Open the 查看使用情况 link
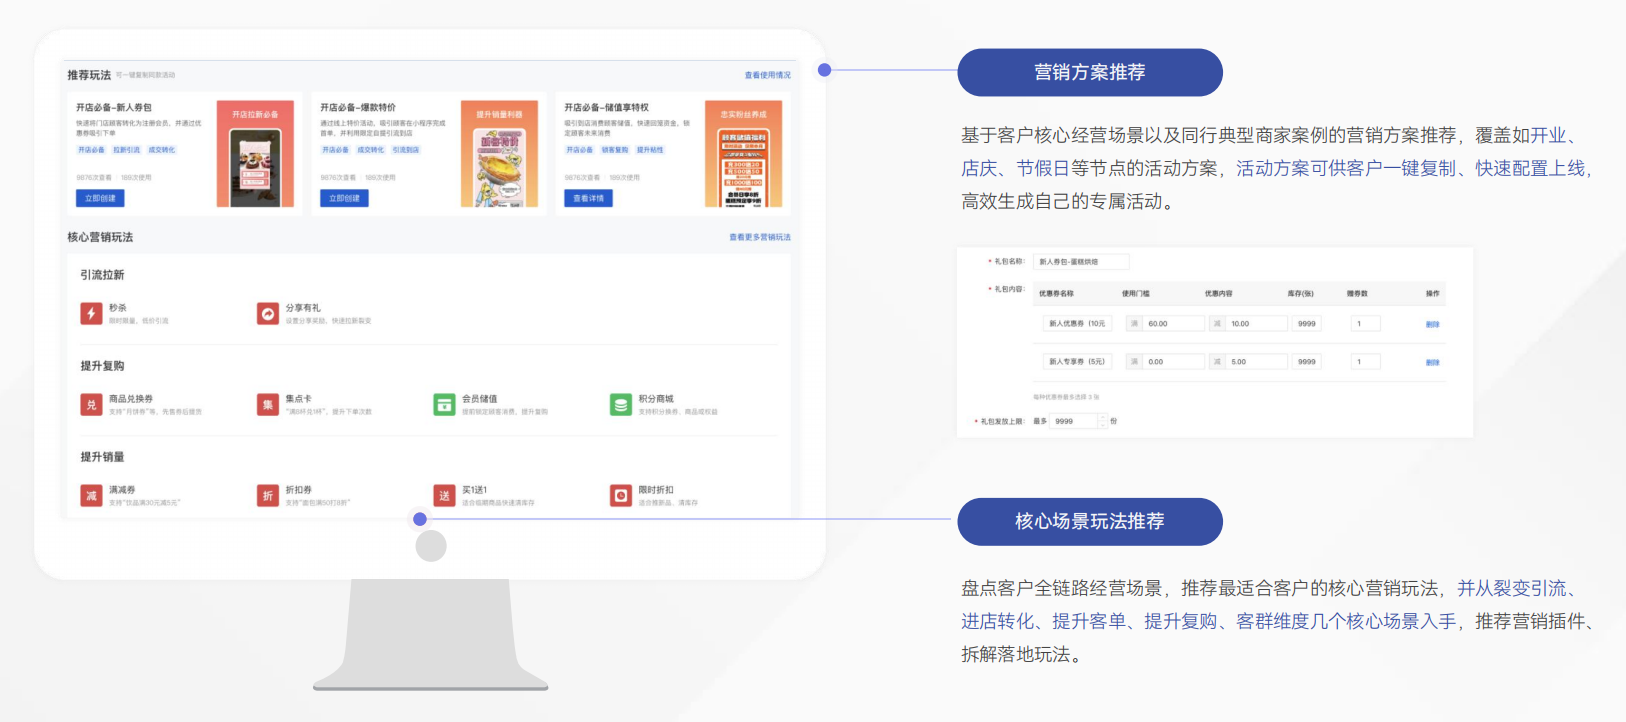 point(767,75)
